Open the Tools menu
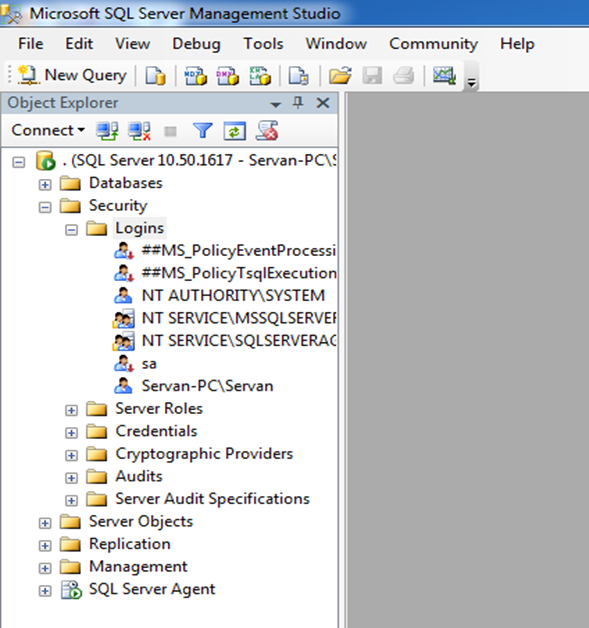 [263, 44]
